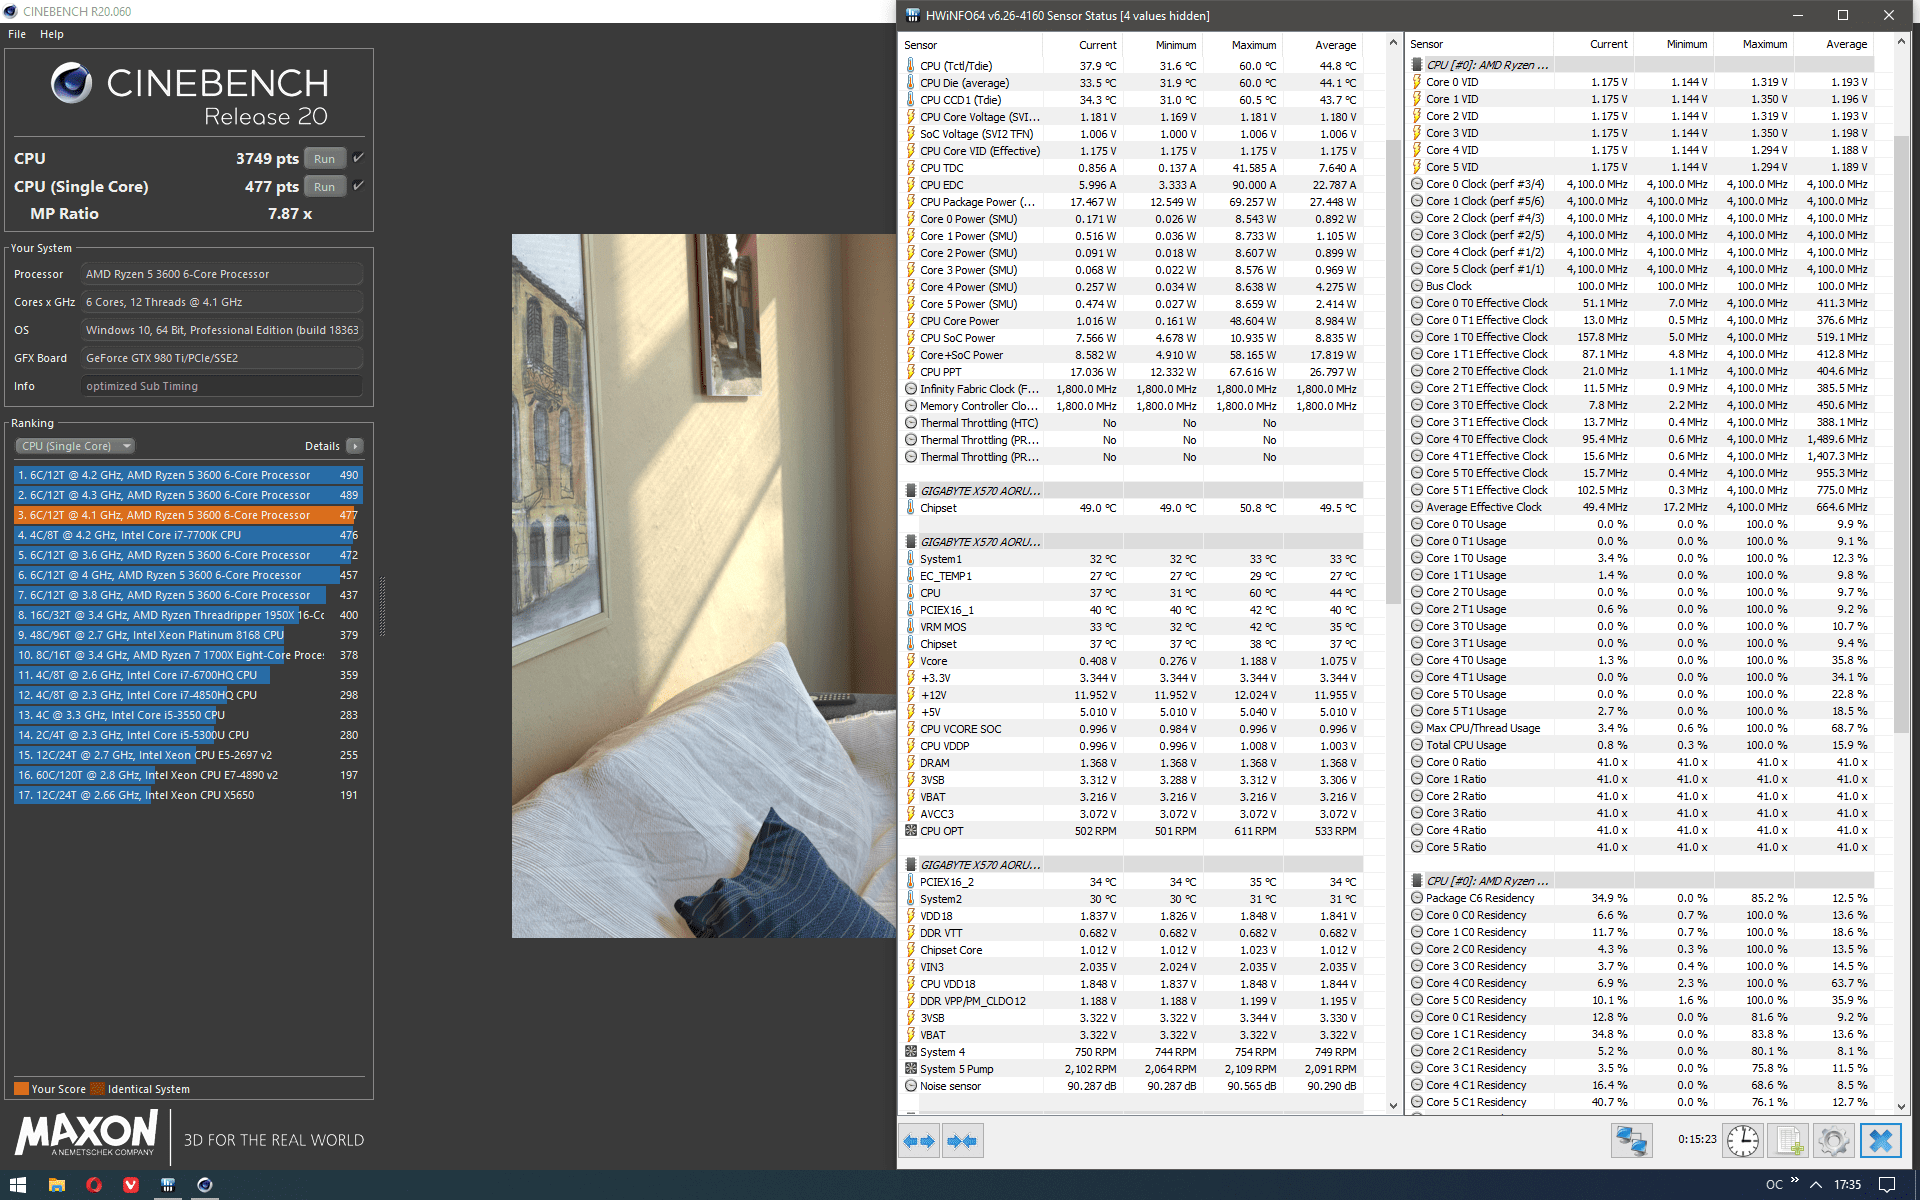
Task: Click the log-to-file sheet icon
Action: click(1788, 1141)
